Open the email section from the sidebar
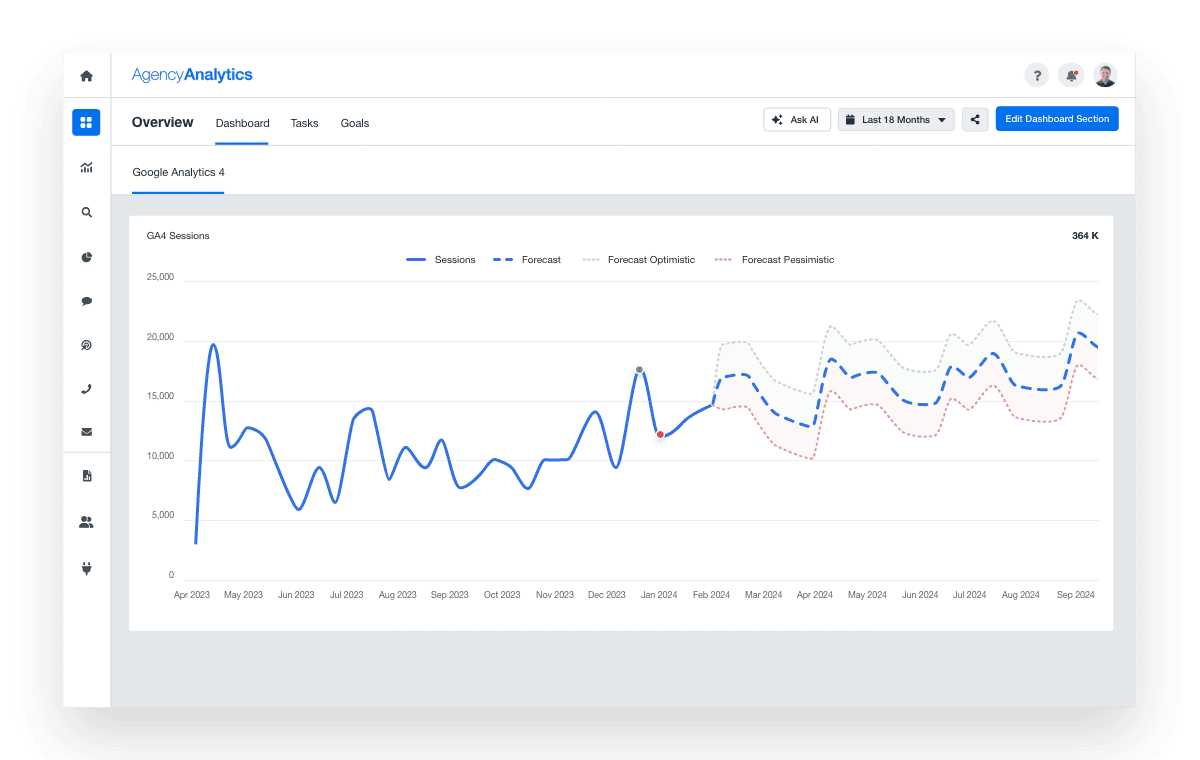Viewport: 1200px width, 760px height. pos(86,431)
